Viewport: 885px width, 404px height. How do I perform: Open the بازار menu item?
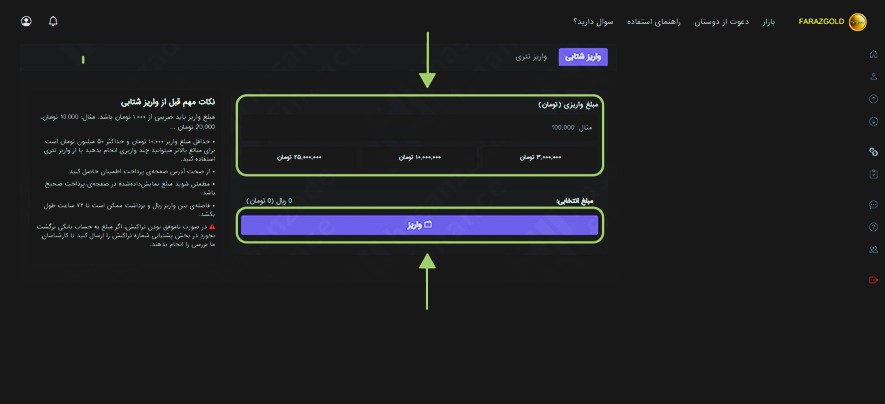769,22
